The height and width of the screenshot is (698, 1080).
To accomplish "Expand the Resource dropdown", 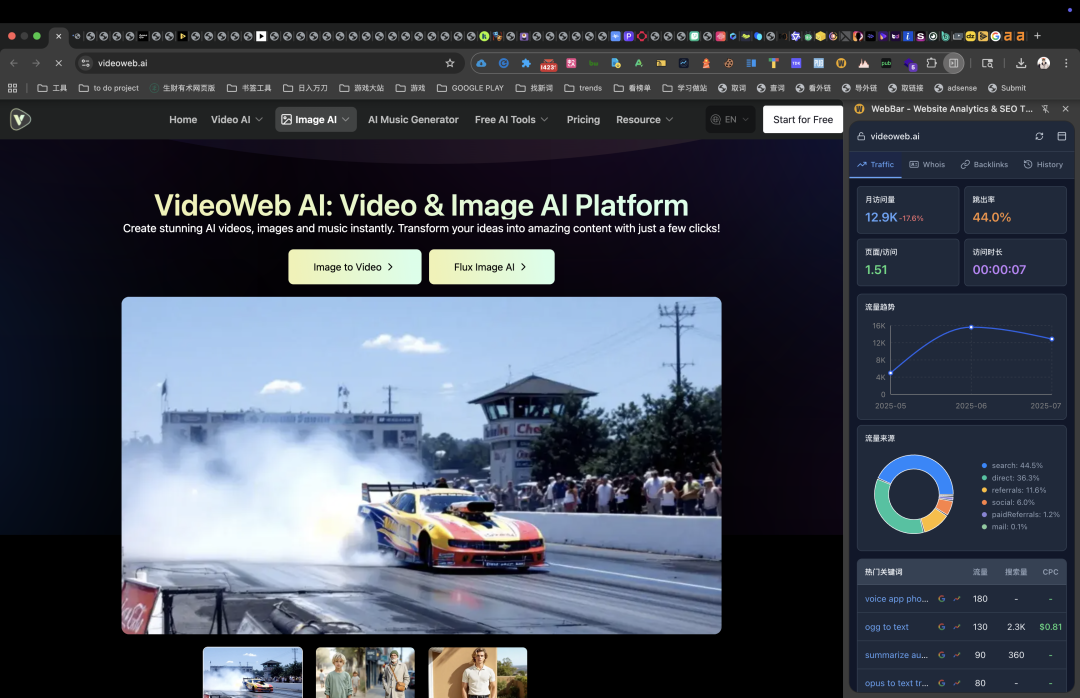I will 644,119.
